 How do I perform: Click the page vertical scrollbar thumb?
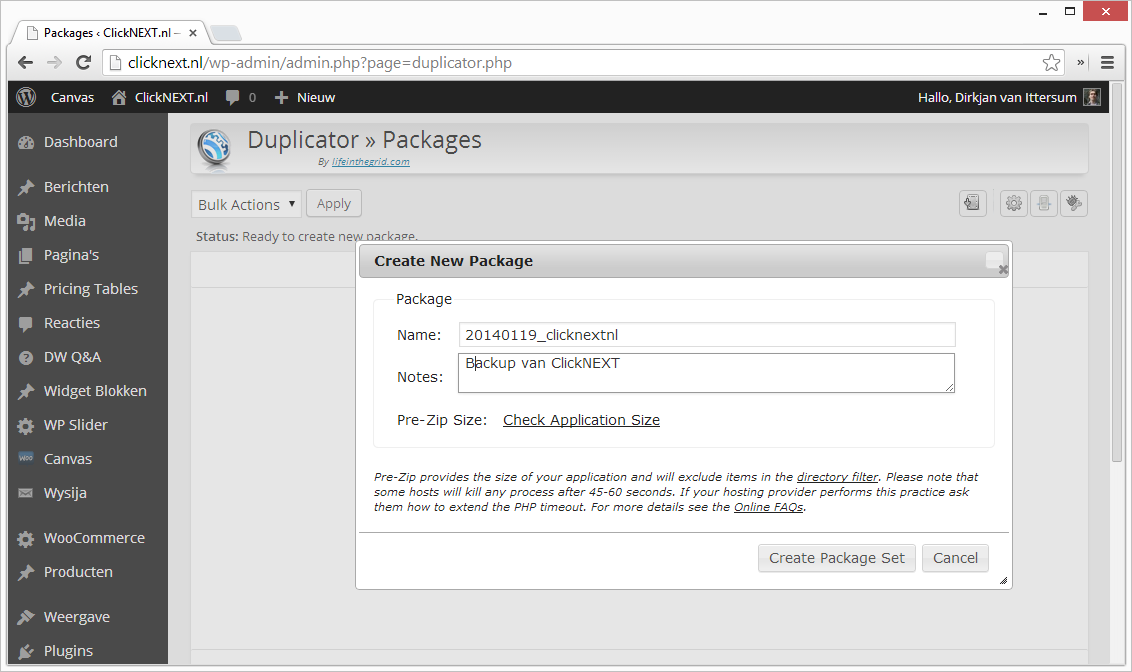(1117, 274)
